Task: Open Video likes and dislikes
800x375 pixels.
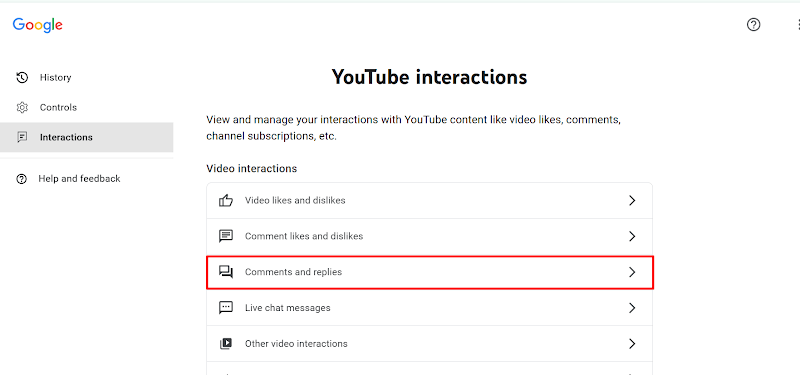Action: 430,201
